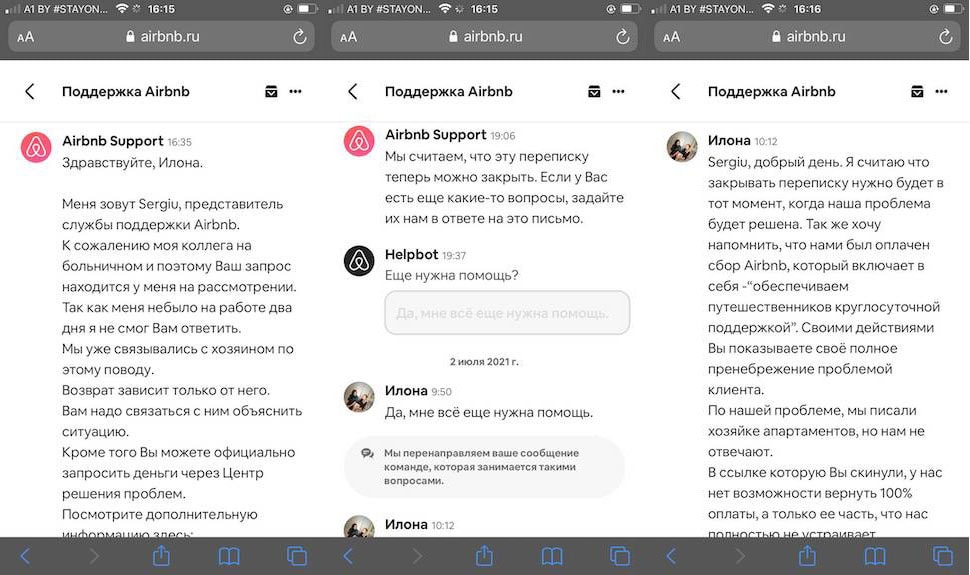Tap Airbnb Support name at 16:35
The height and width of the screenshot is (575, 970).
point(113,141)
